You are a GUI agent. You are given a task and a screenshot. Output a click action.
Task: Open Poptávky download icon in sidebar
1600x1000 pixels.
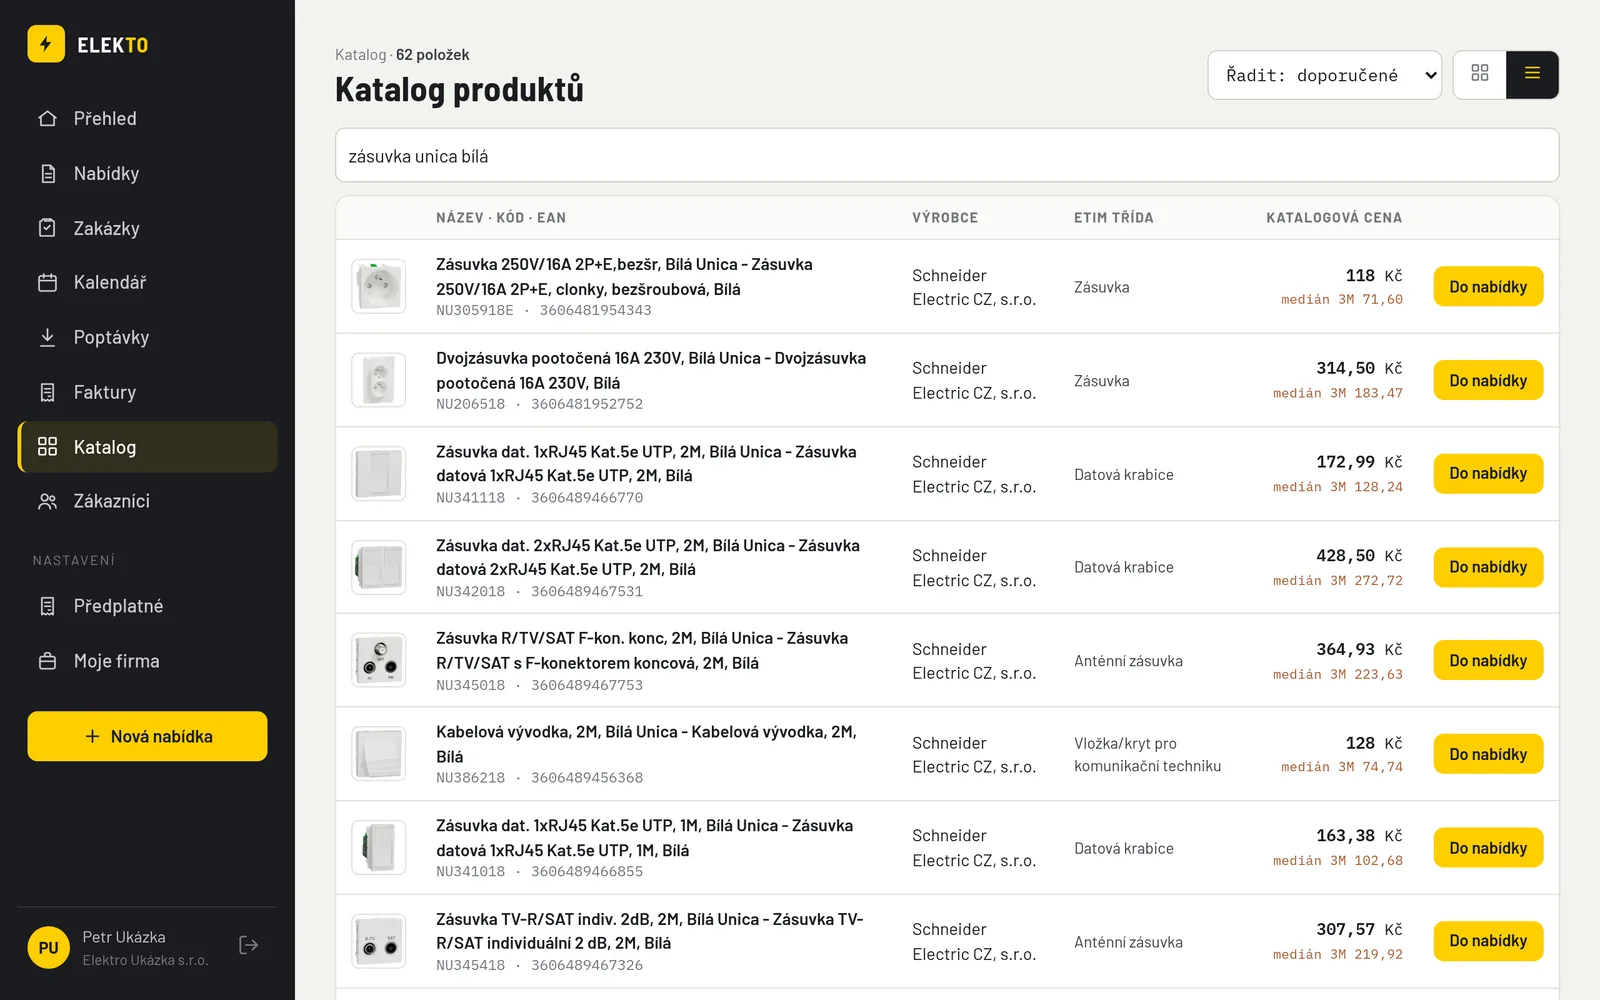tap(47, 337)
